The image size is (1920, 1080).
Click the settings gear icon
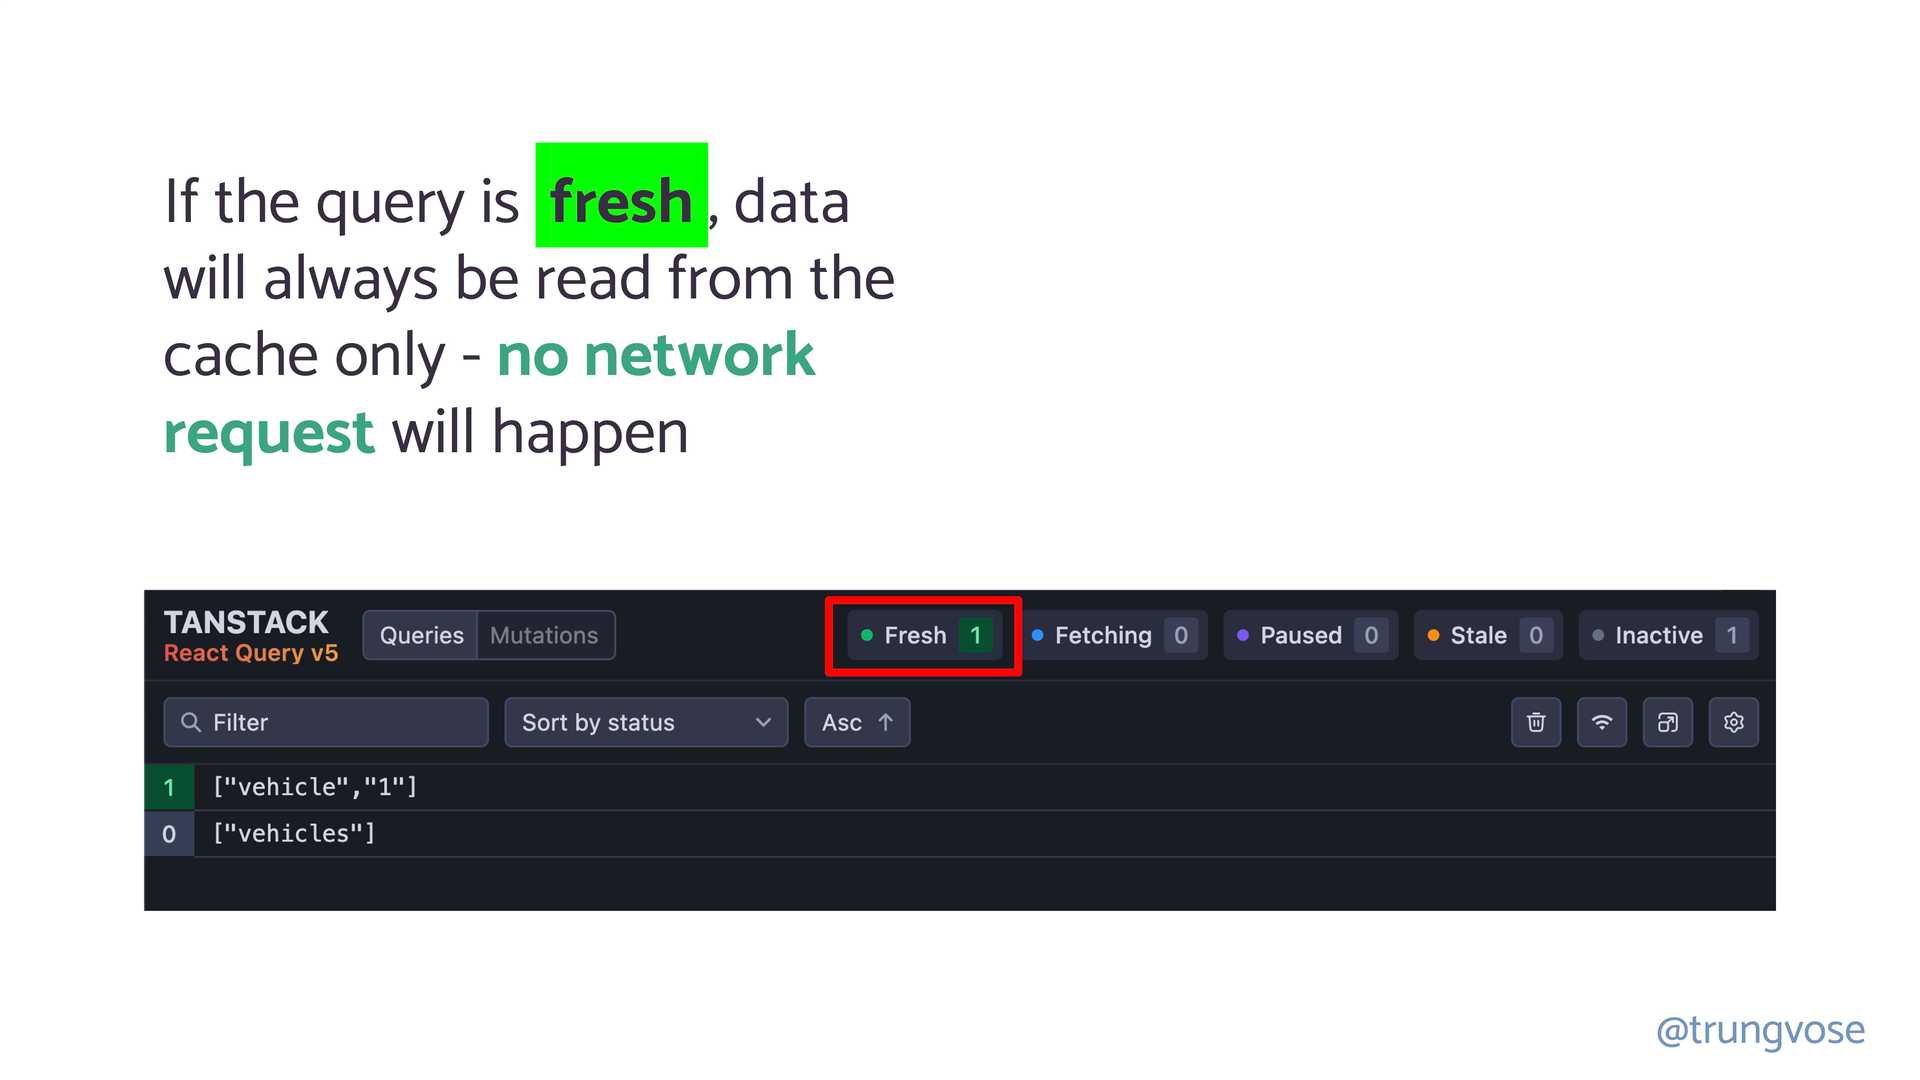coord(1734,723)
